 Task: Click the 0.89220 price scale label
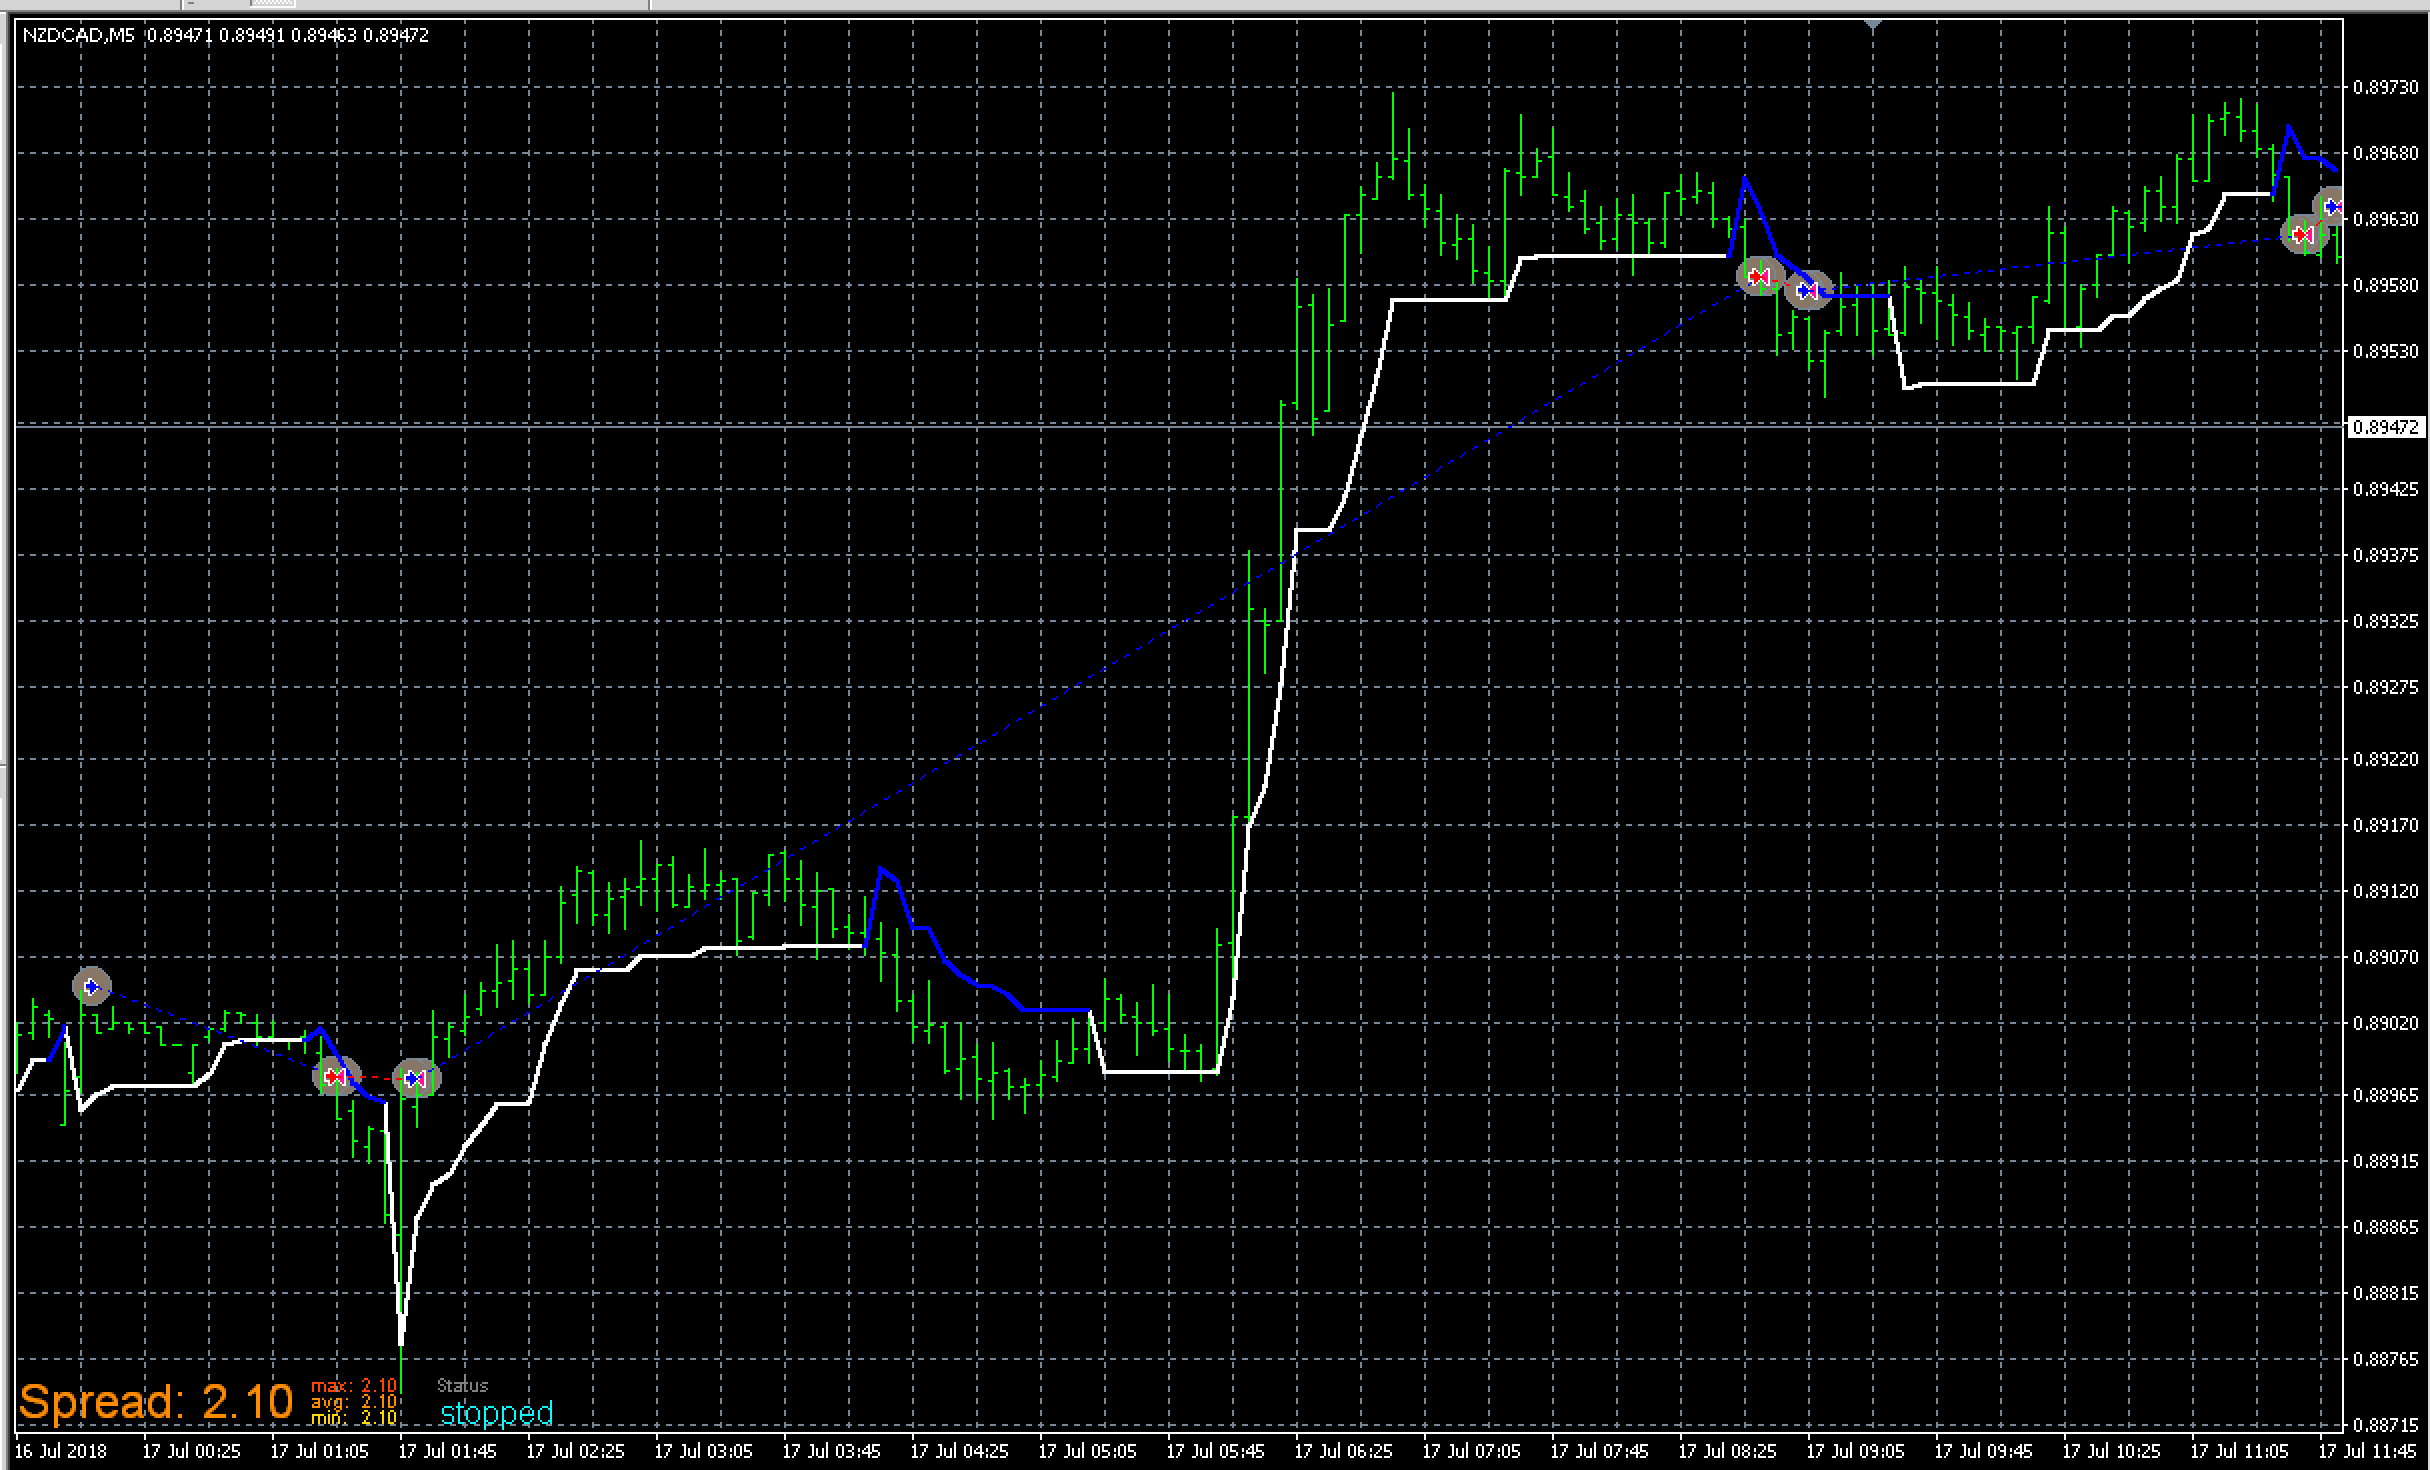[2385, 759]
